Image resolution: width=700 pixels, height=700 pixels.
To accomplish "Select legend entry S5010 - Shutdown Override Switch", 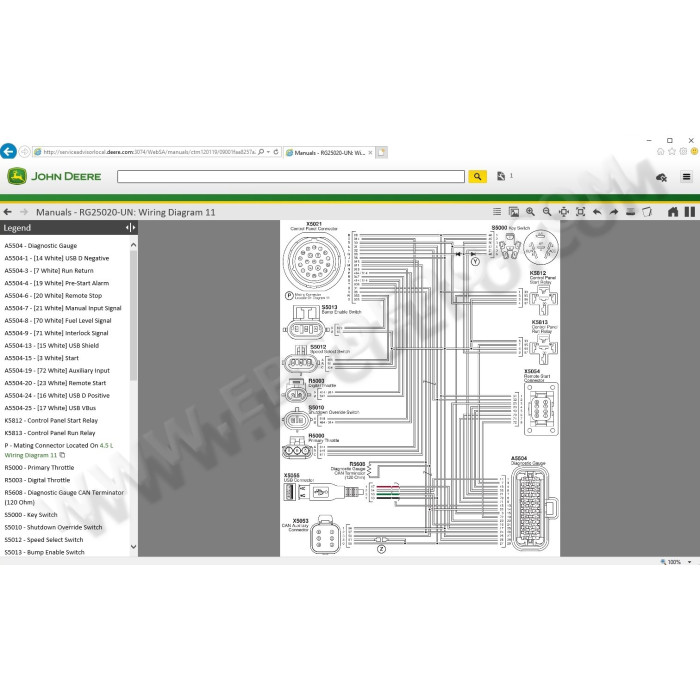I will click(x=54, y=527).
